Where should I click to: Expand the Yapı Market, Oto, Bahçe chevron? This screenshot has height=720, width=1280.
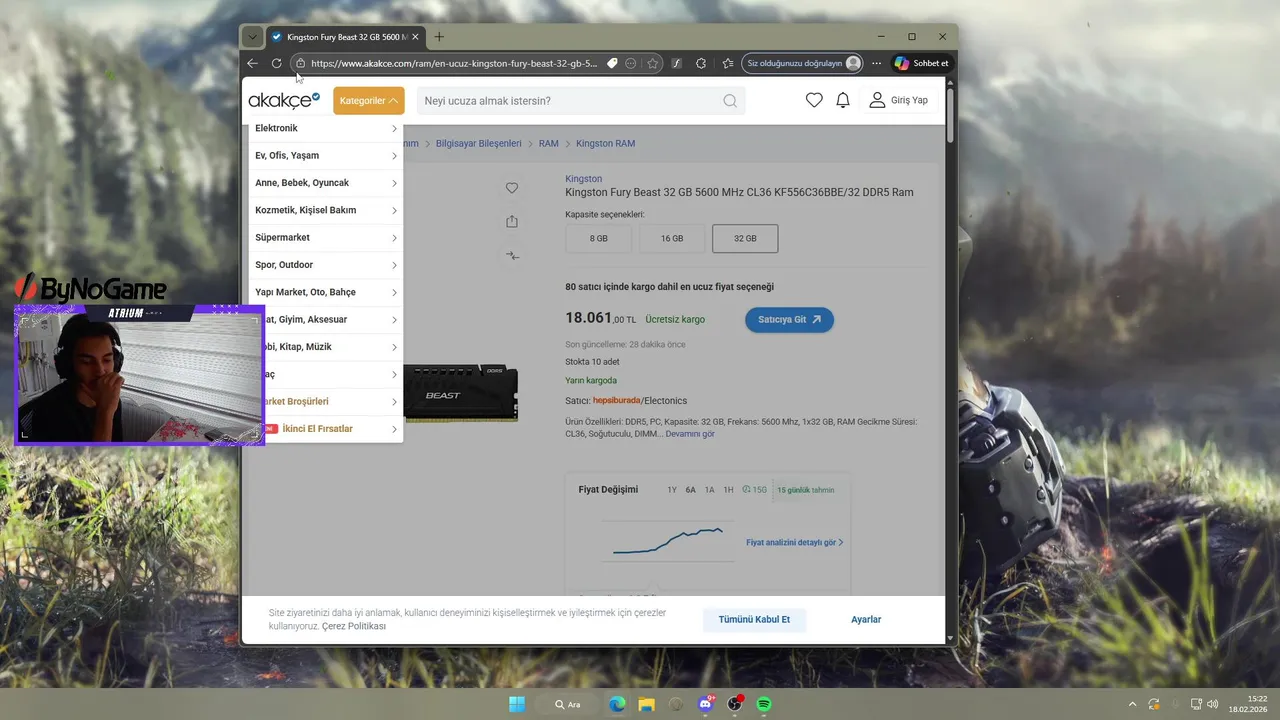tap(394, 292)
